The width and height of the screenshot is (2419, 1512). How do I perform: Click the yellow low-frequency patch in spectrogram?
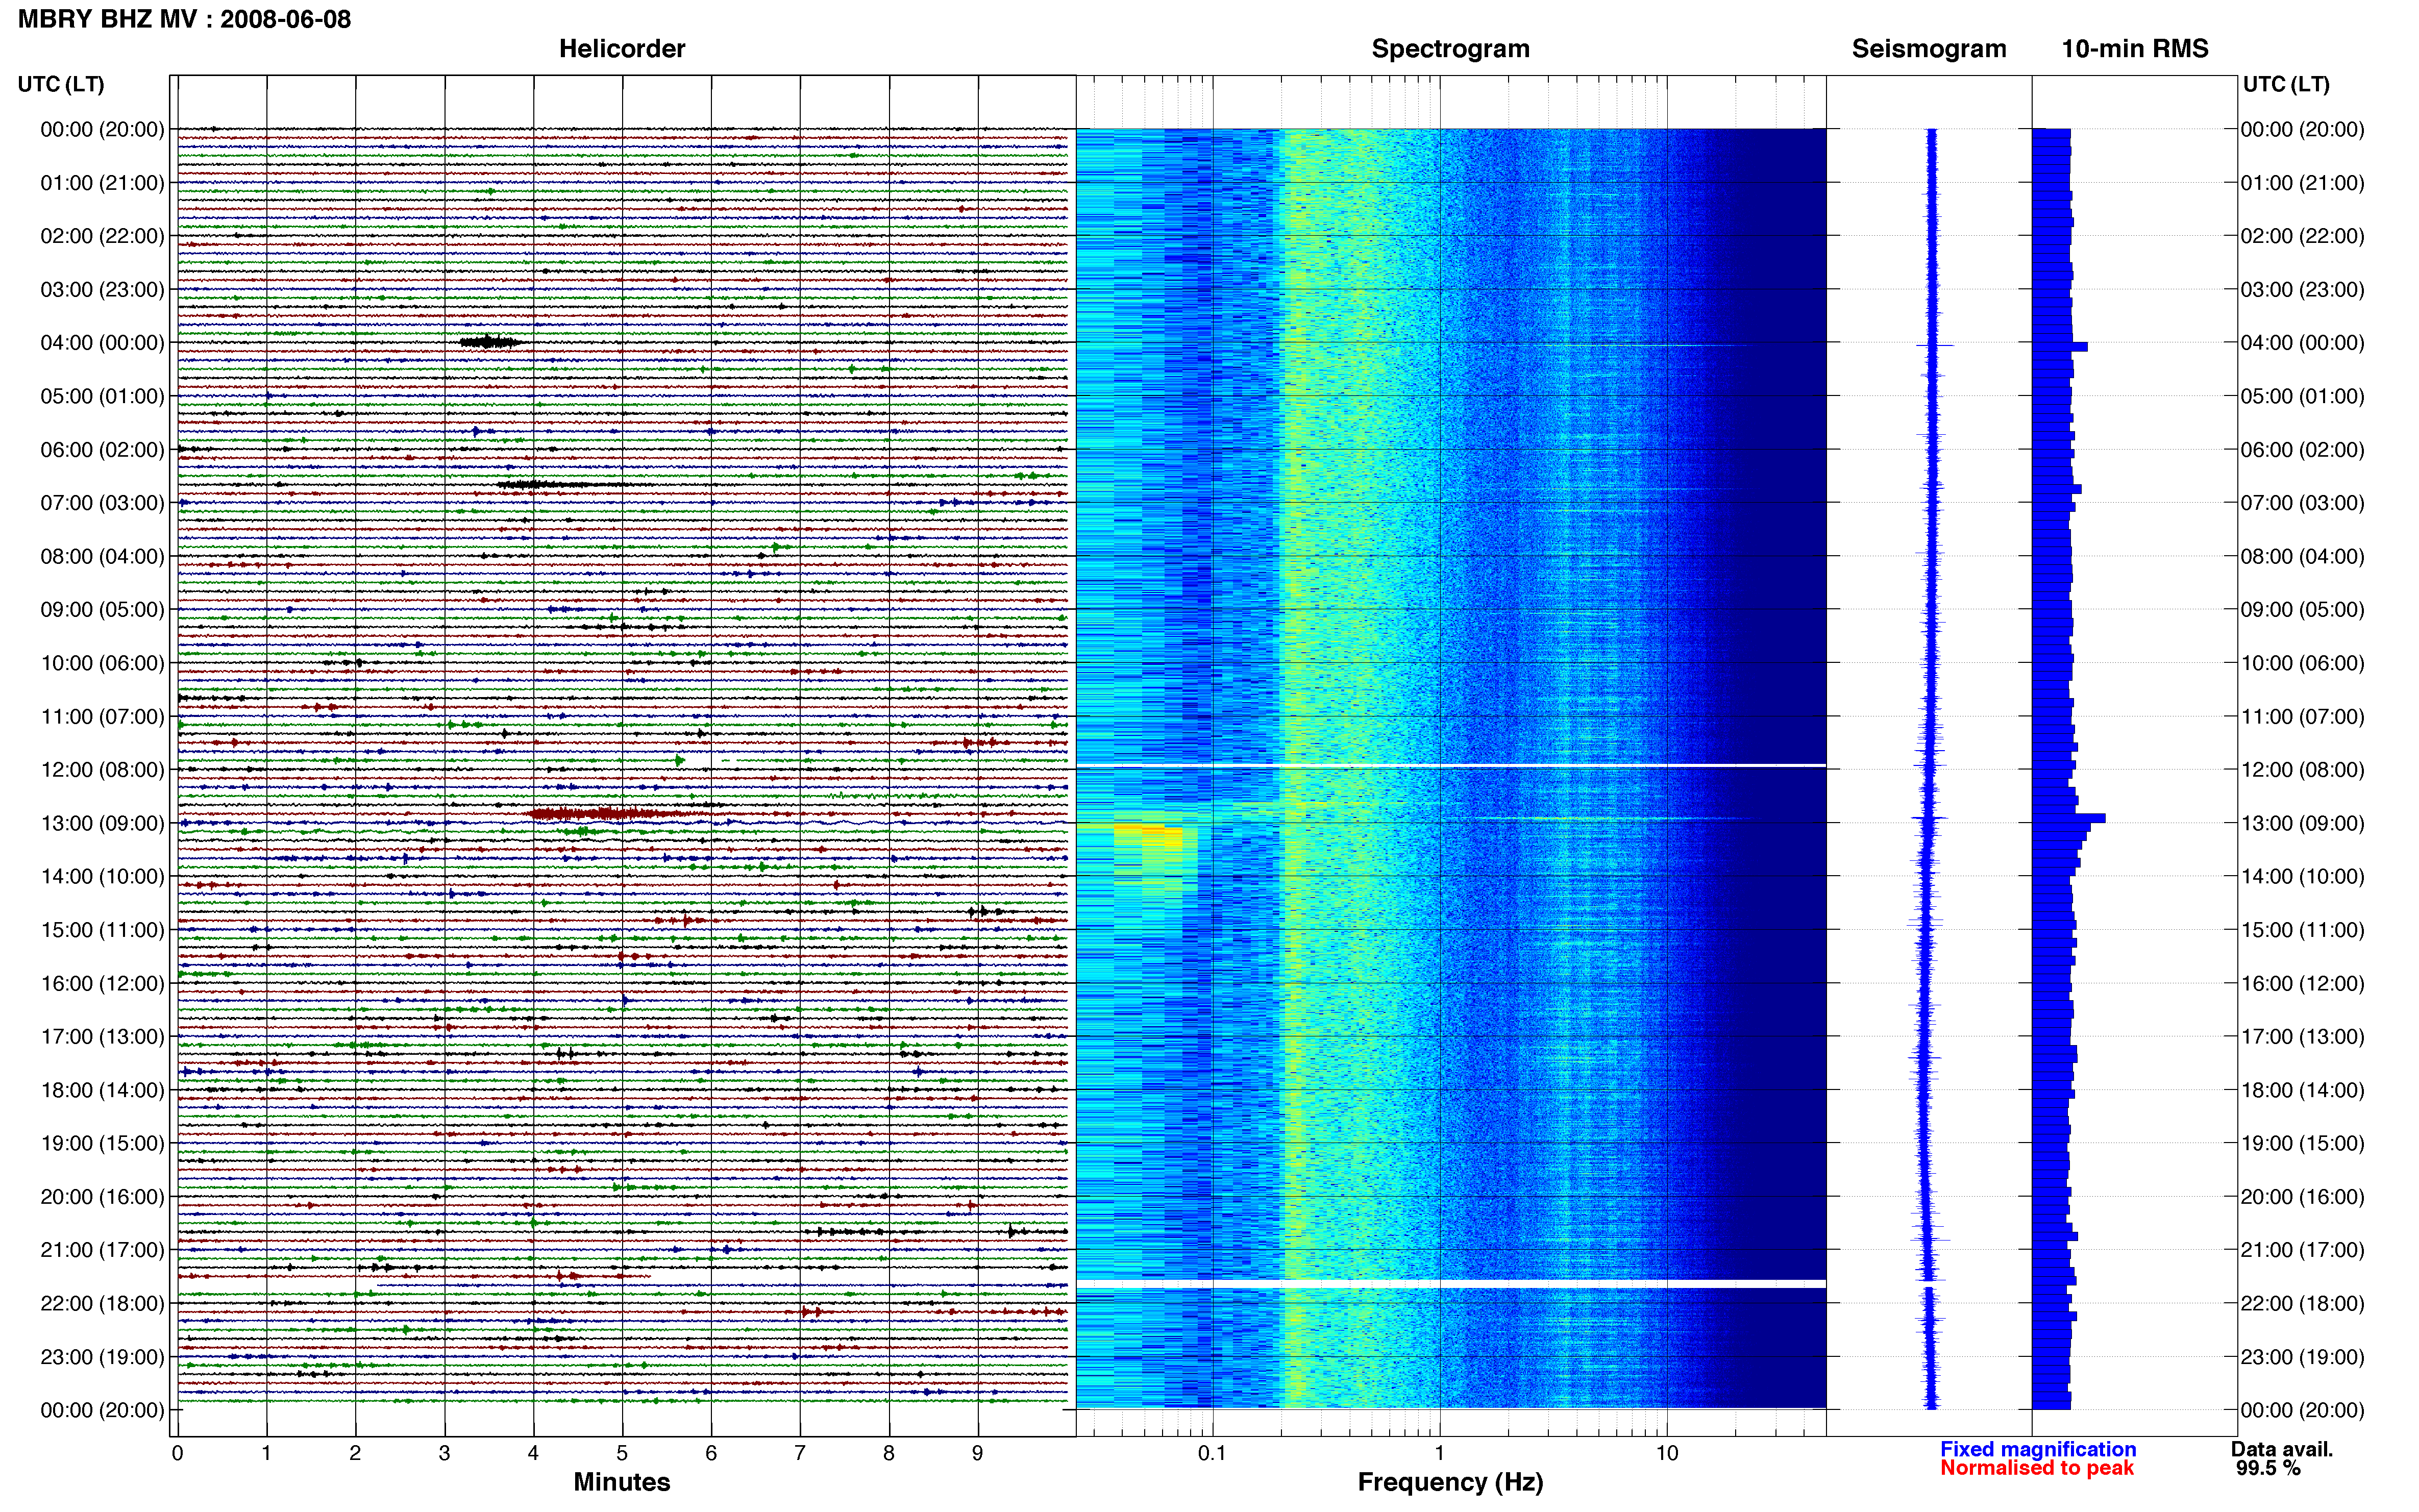point(1150,837)
